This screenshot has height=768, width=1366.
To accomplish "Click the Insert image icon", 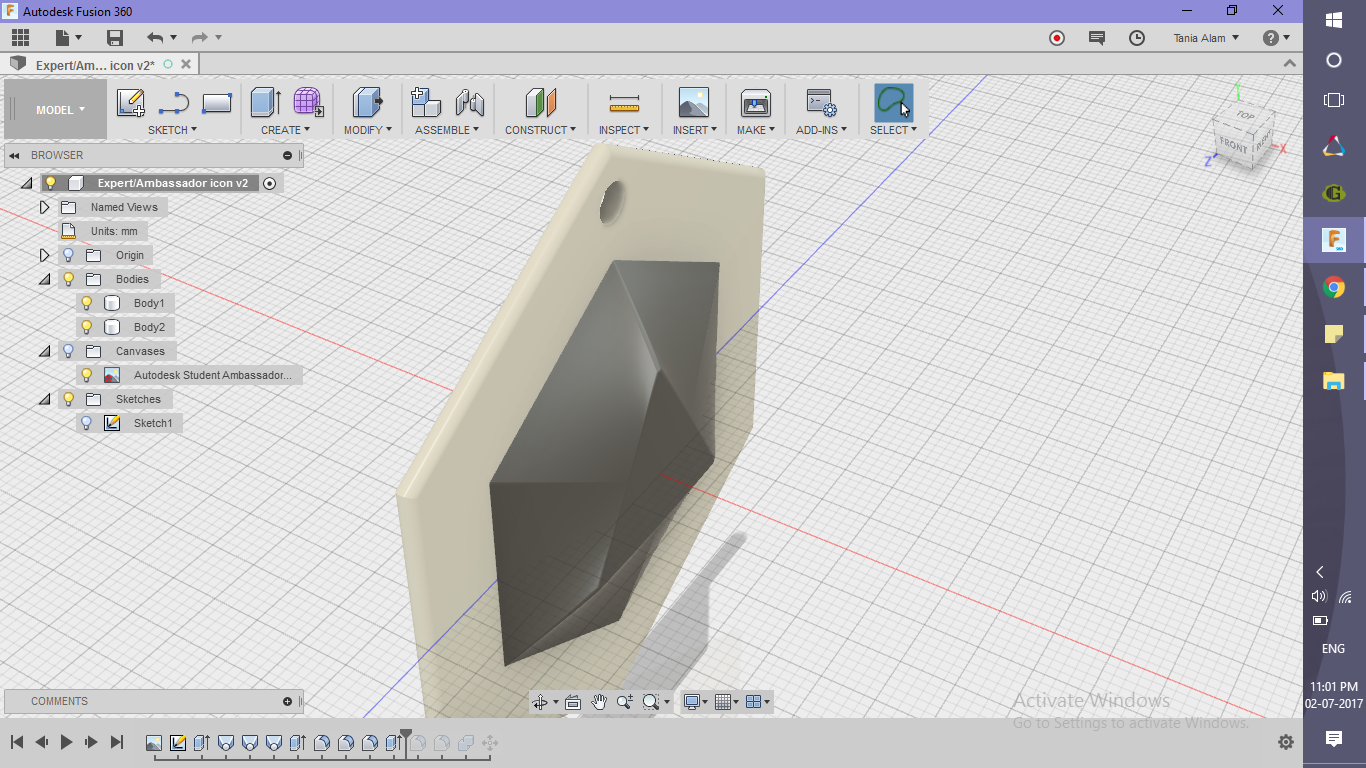I will (x=693, y=103).
